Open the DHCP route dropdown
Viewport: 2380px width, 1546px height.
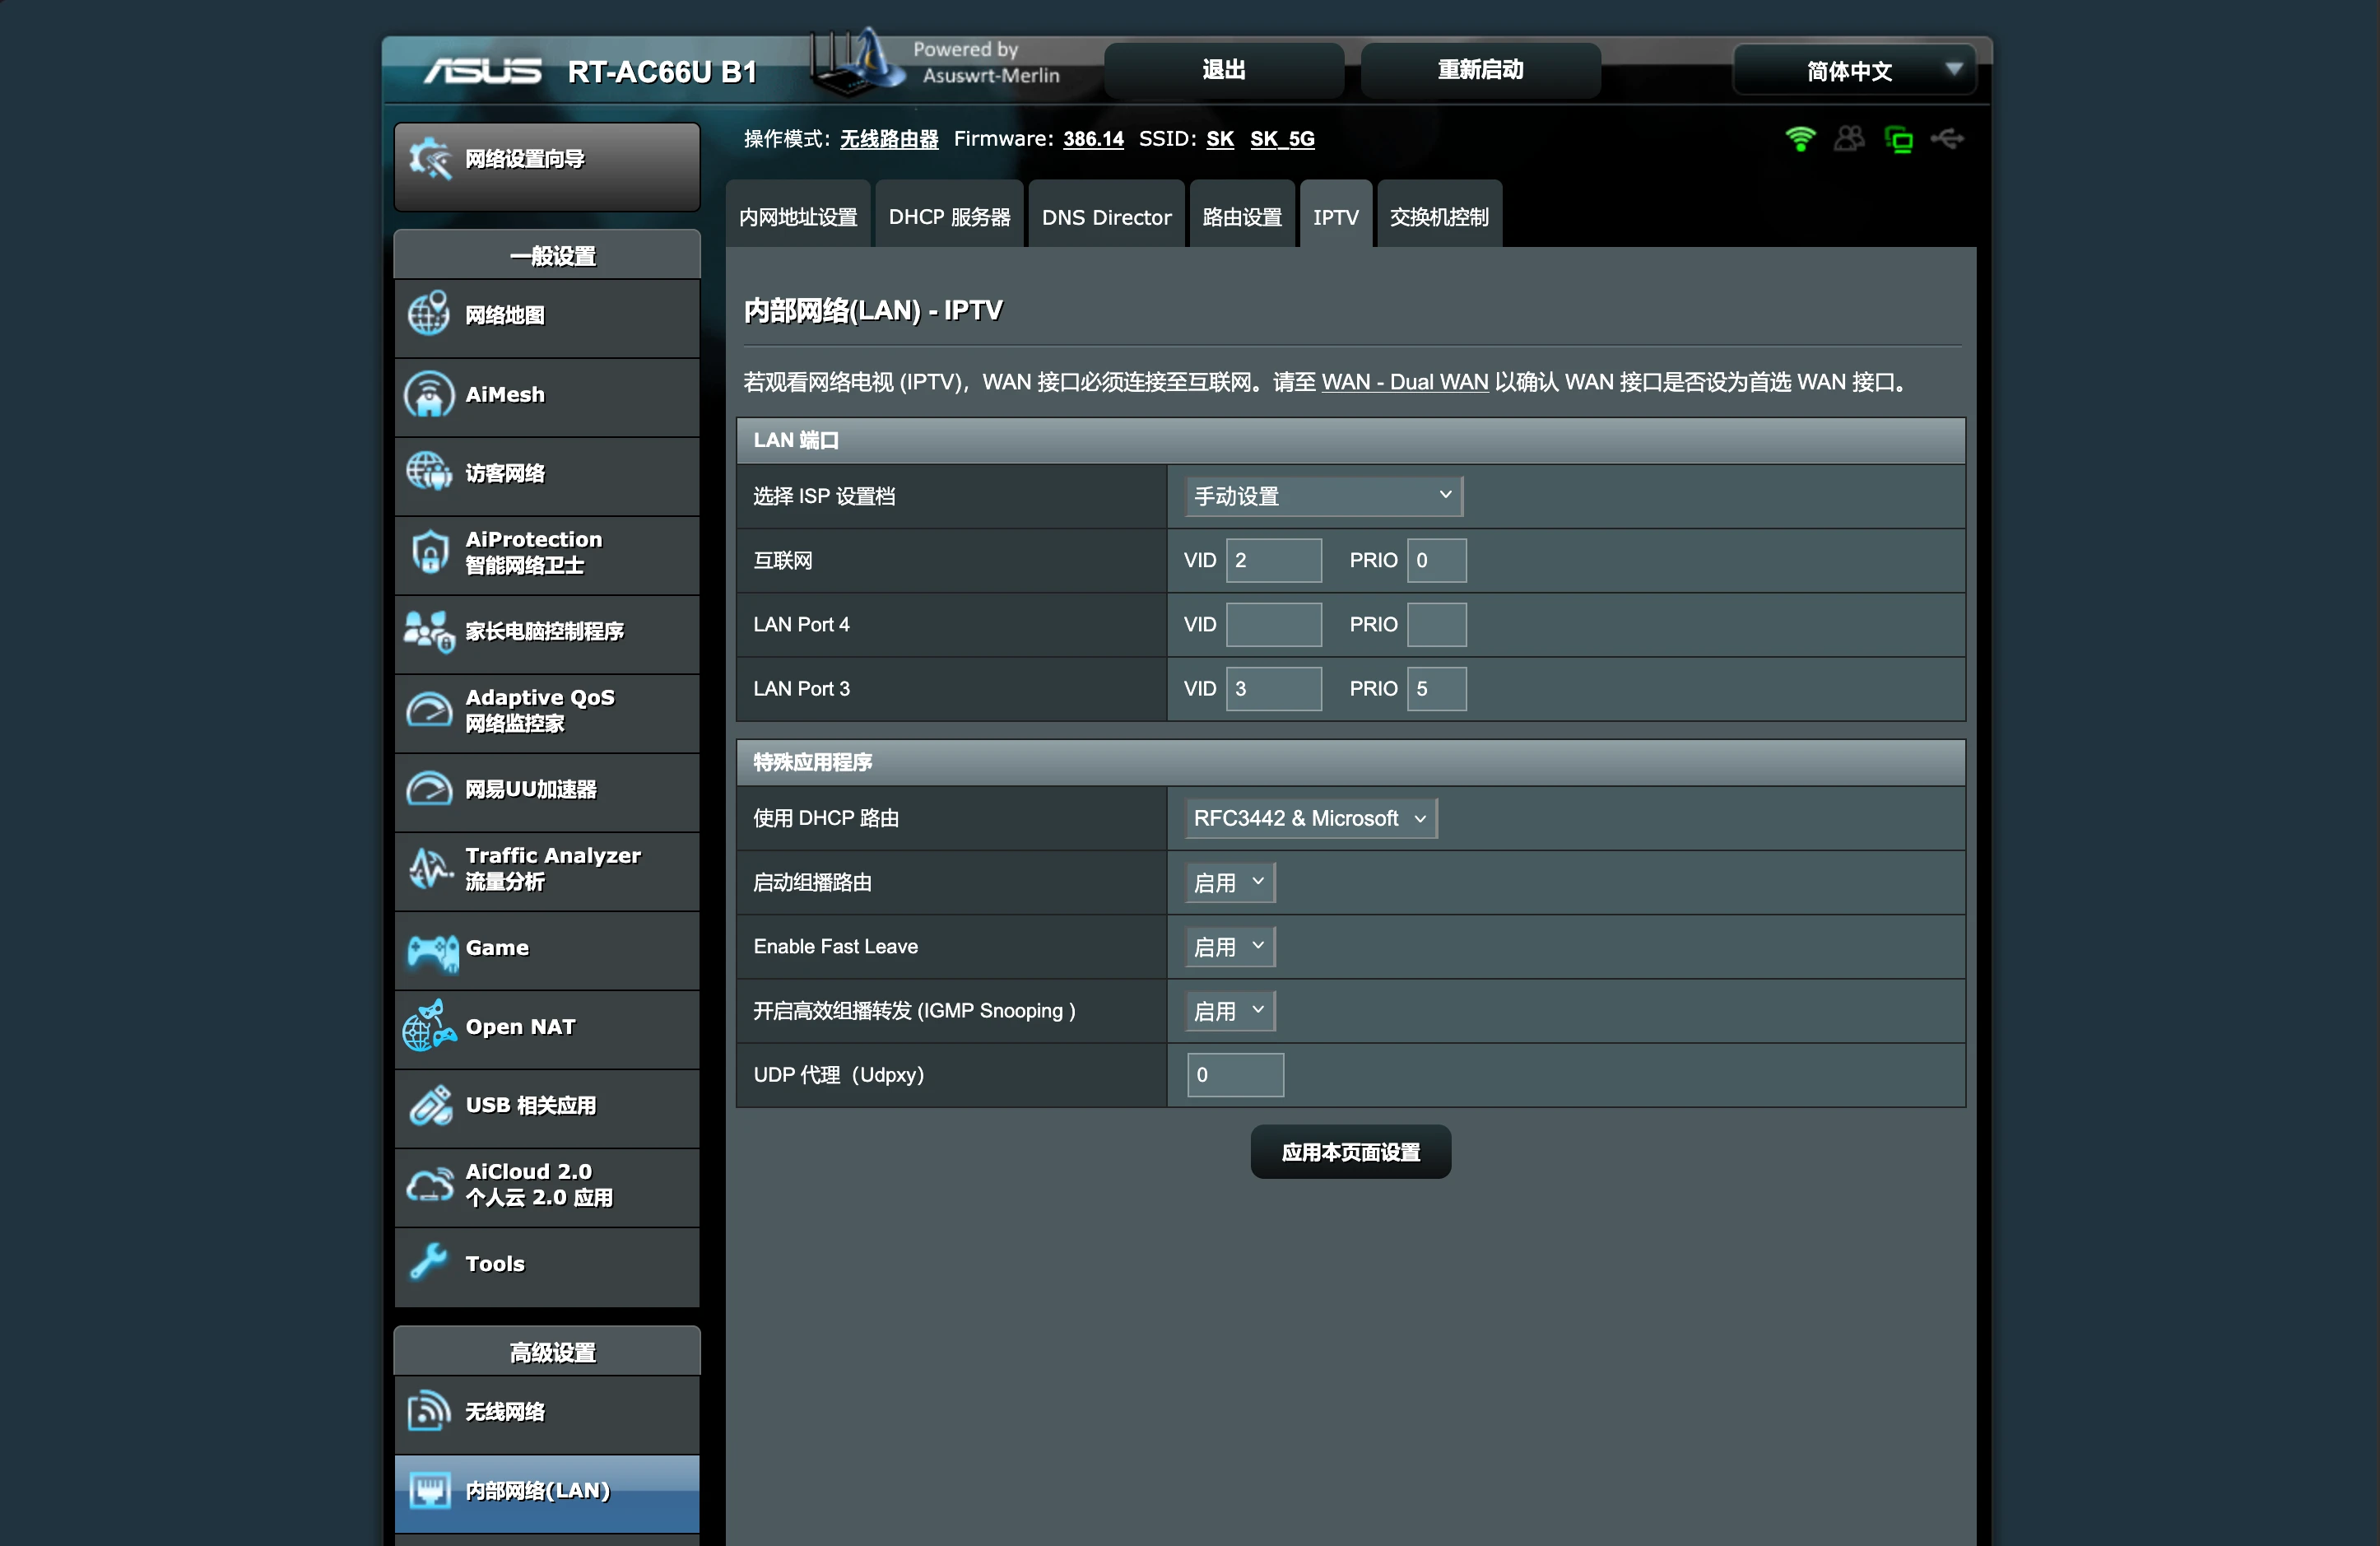(x=1310, y=818)
